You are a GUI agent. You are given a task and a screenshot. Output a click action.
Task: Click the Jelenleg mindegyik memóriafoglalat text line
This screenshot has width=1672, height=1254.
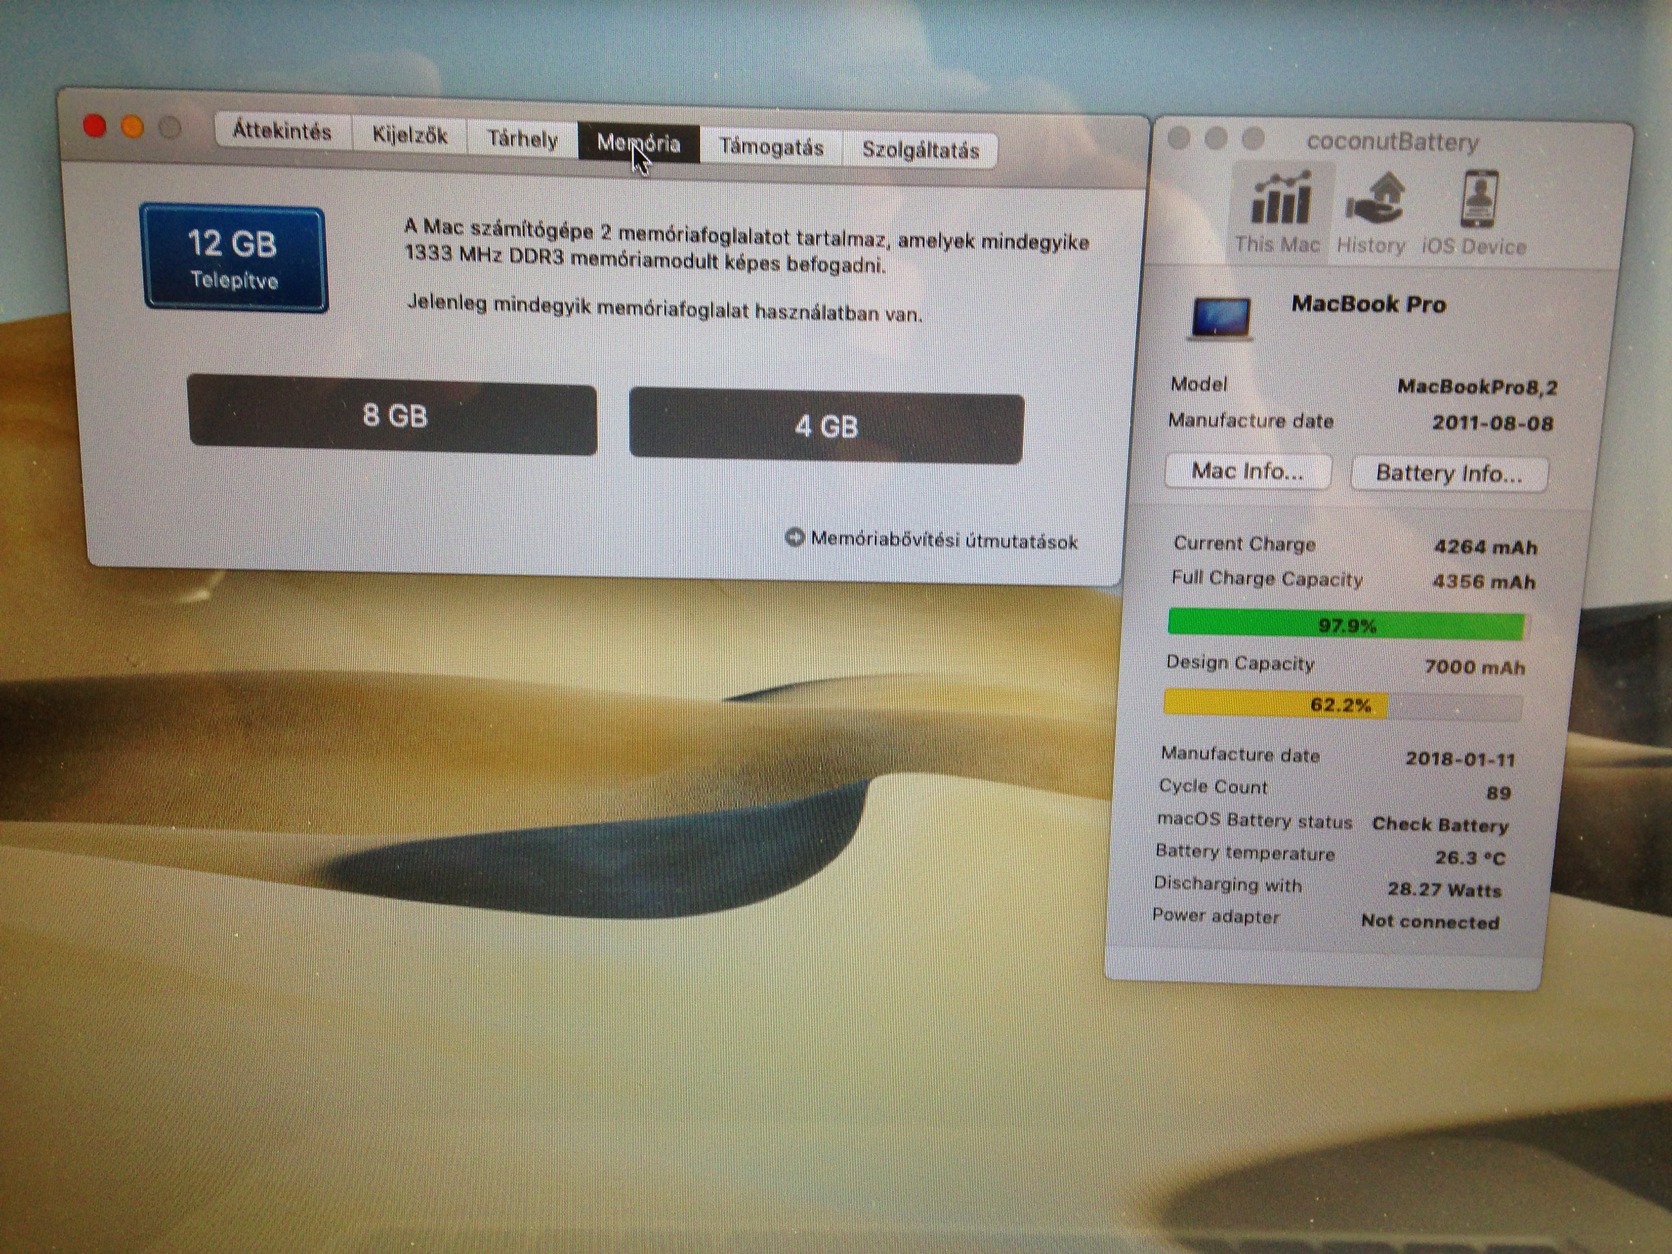664,307
